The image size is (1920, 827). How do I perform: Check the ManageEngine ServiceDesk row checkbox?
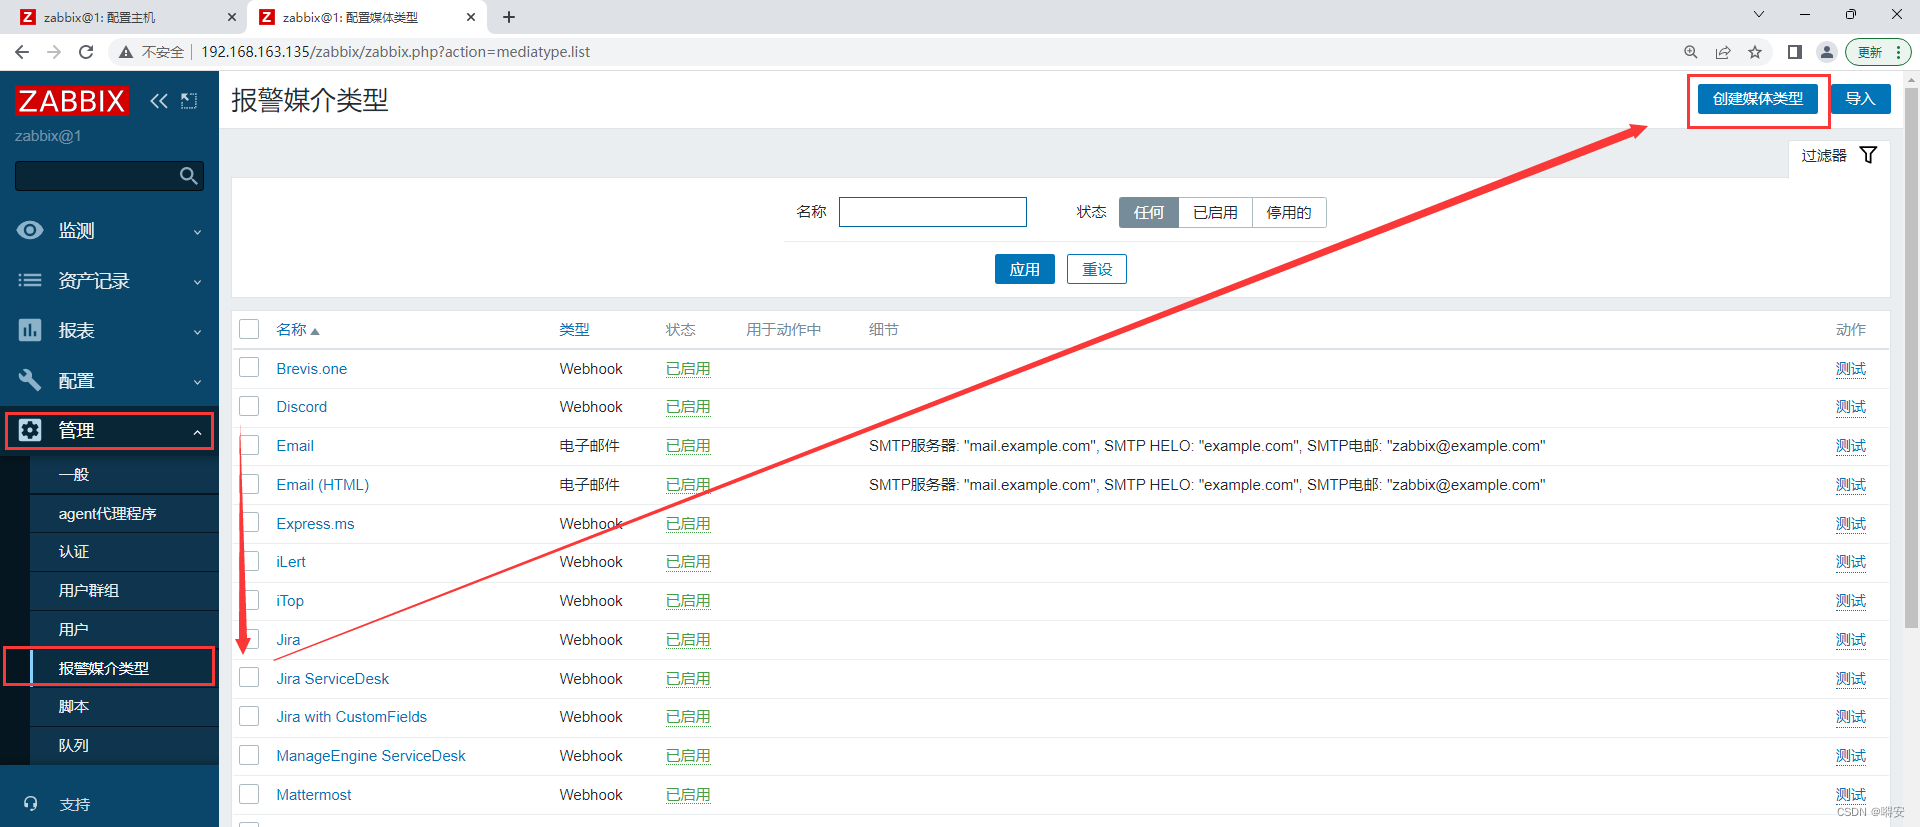(249, 755)
